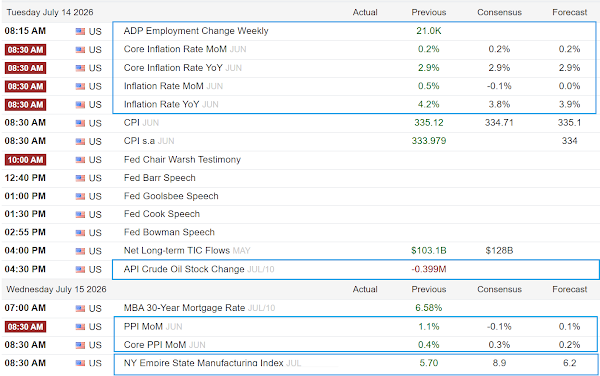Click the Consensus column header for Tuesday
Viewport: 600px width, 376px height.
[x=499, y=13]
